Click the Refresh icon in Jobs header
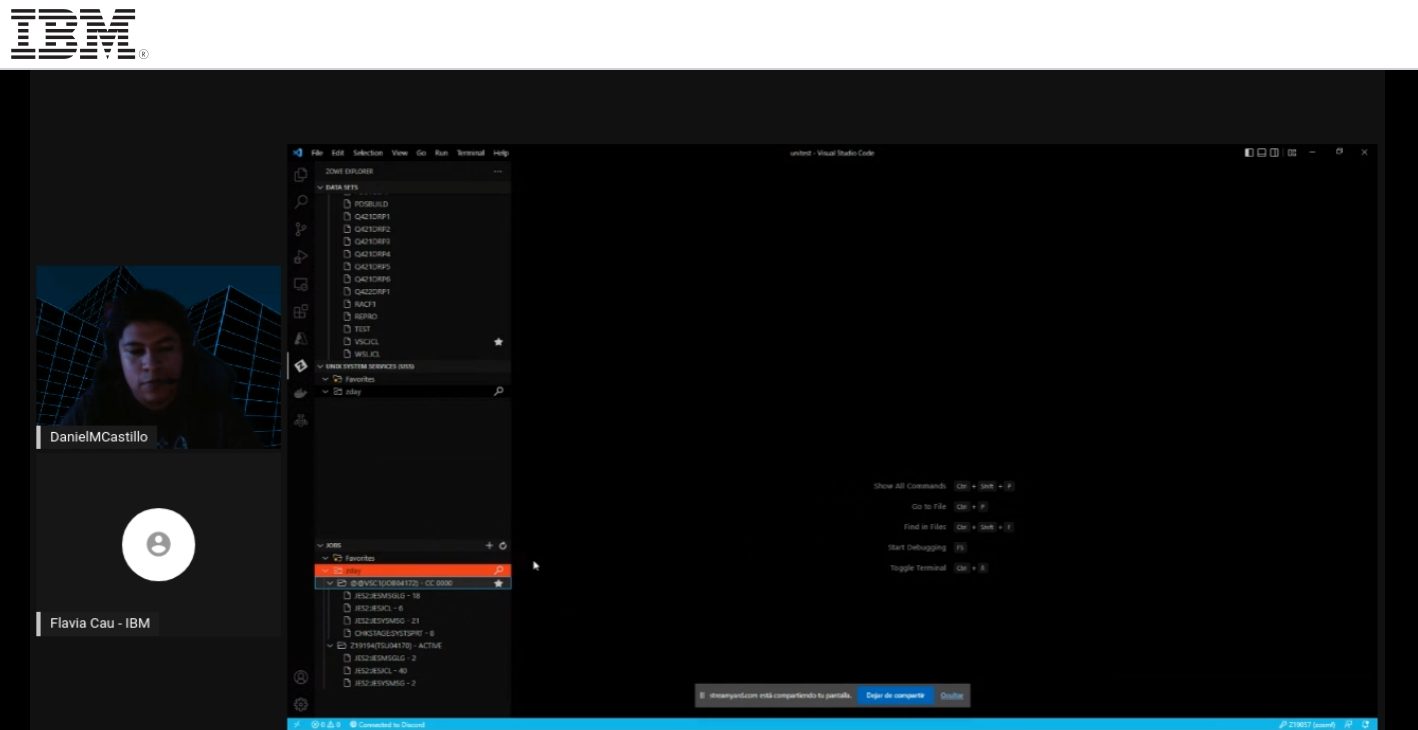Image resolution: width=1418 pixels, height=730 pixels. (x=503, y=546)
